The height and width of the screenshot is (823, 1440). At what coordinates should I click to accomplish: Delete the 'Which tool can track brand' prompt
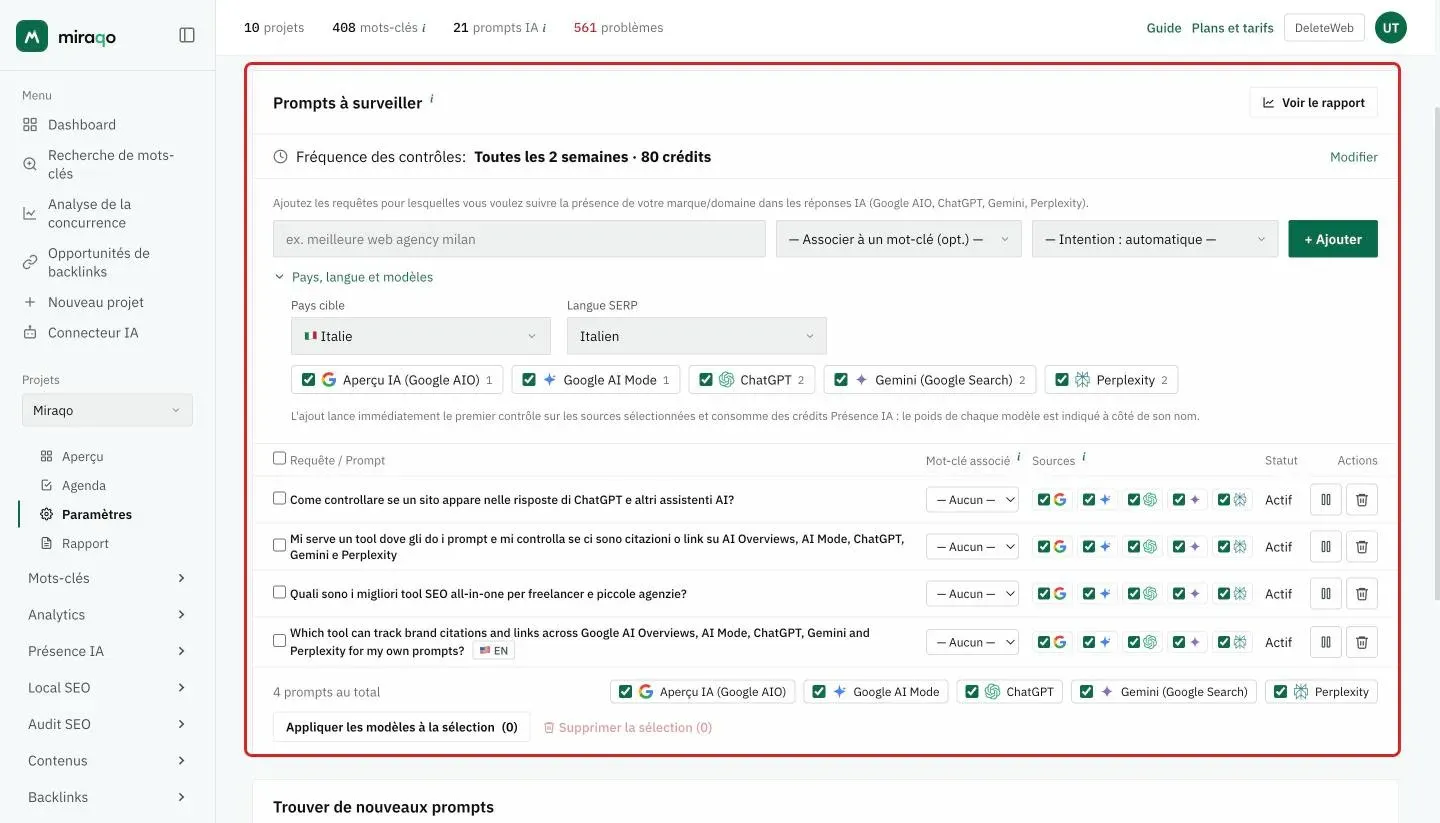click(1362, 642)
